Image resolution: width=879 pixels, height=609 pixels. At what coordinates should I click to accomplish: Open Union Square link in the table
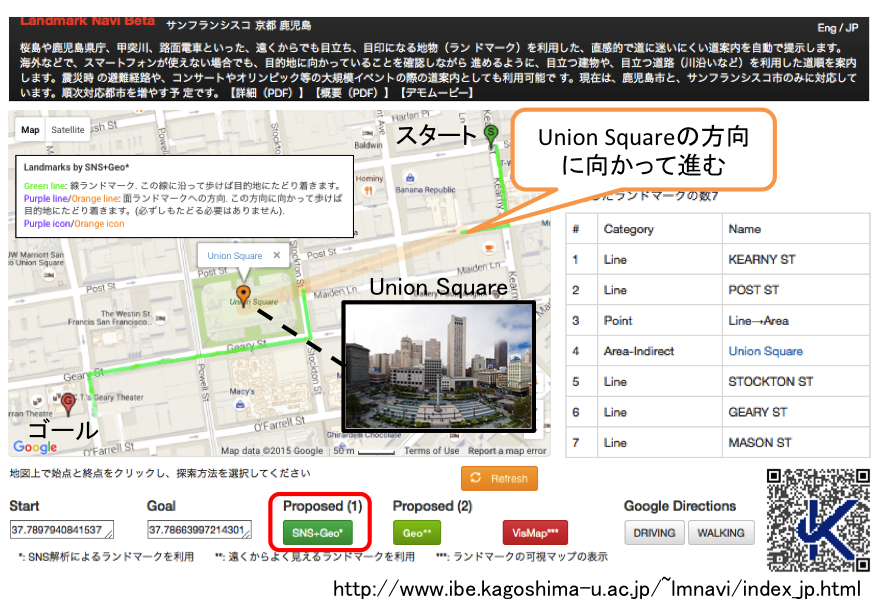pyautogui.click(x=765, y=351)
